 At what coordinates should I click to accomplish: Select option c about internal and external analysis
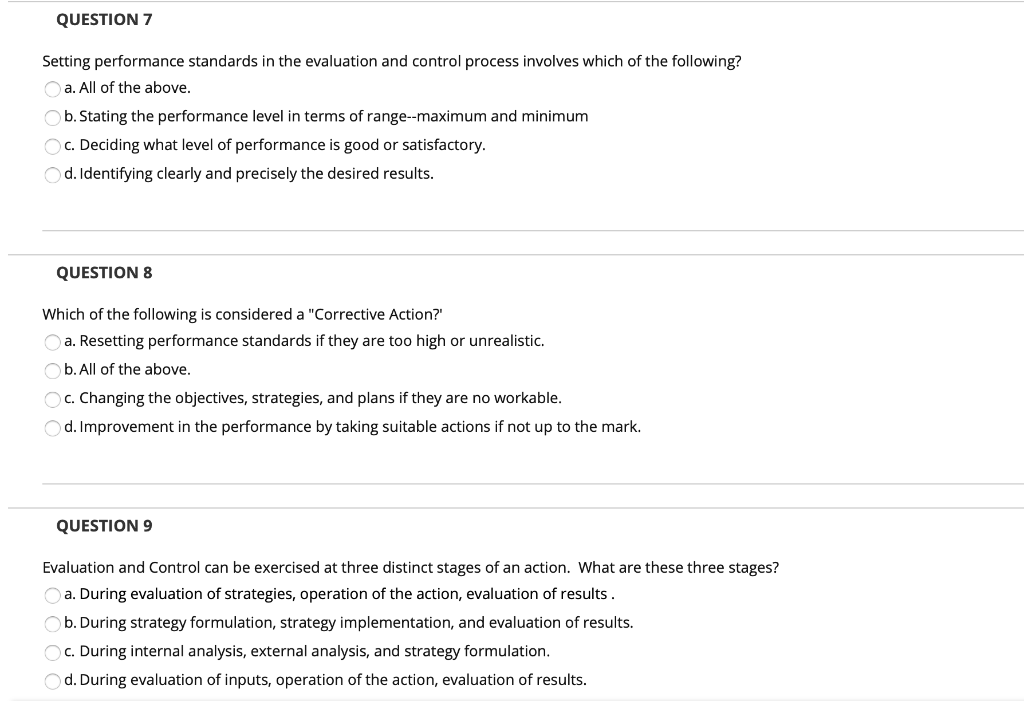(52, 651)
